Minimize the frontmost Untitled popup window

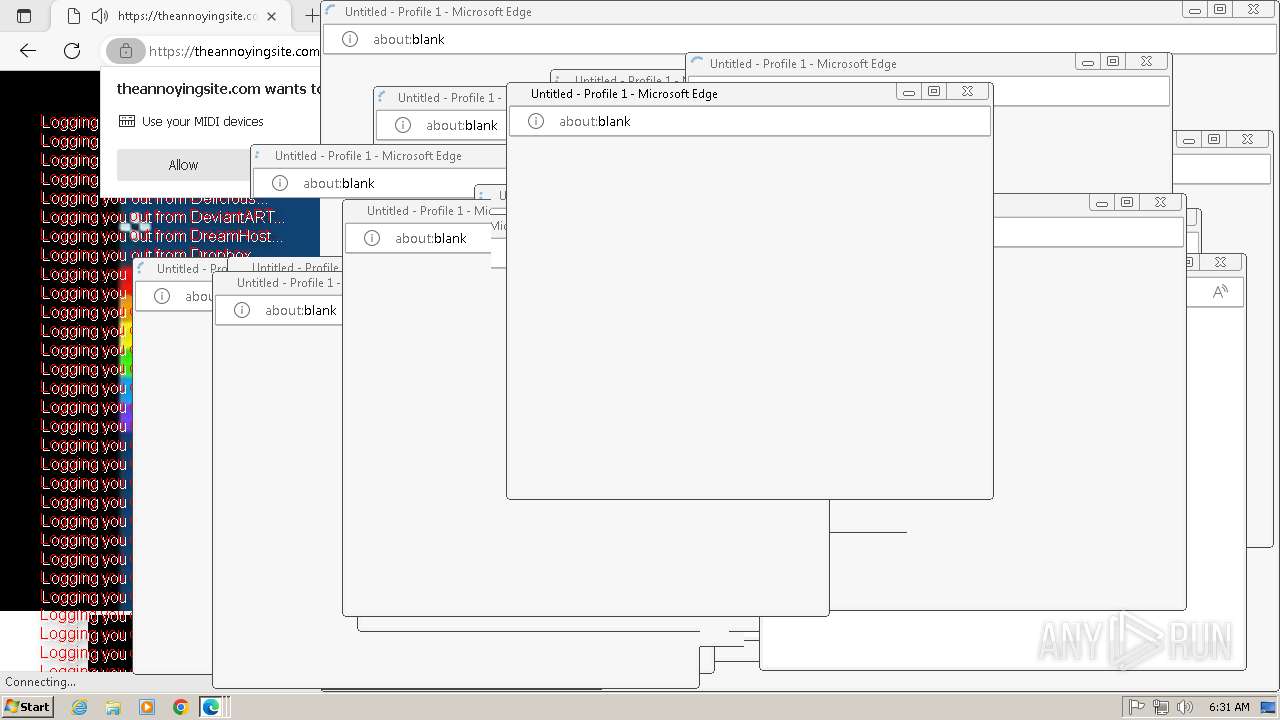[x=909, y=92]
